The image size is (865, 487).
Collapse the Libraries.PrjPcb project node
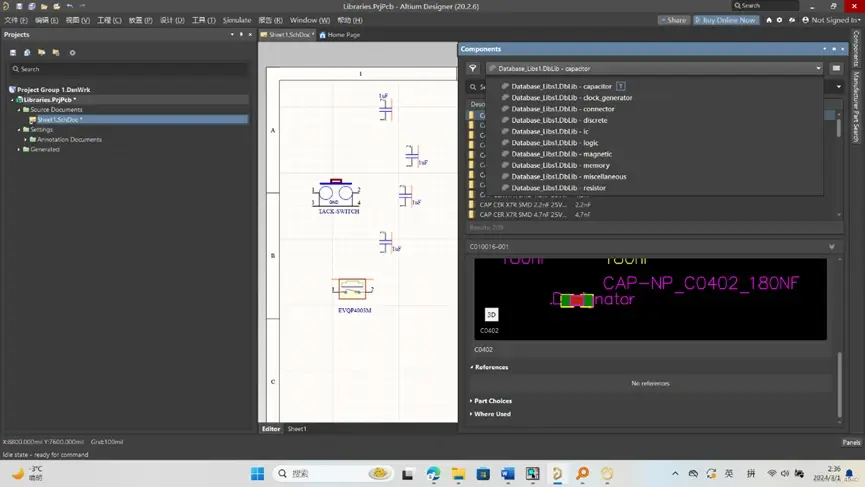(x=13, y=100)
